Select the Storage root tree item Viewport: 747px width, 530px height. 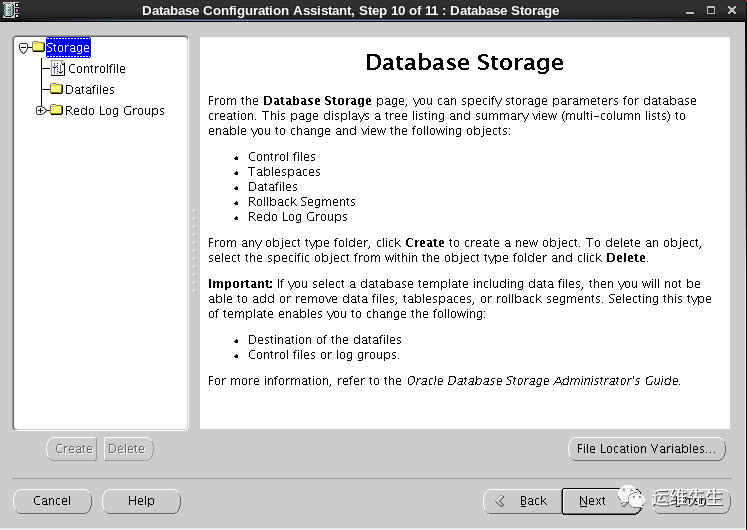(68, 47)
